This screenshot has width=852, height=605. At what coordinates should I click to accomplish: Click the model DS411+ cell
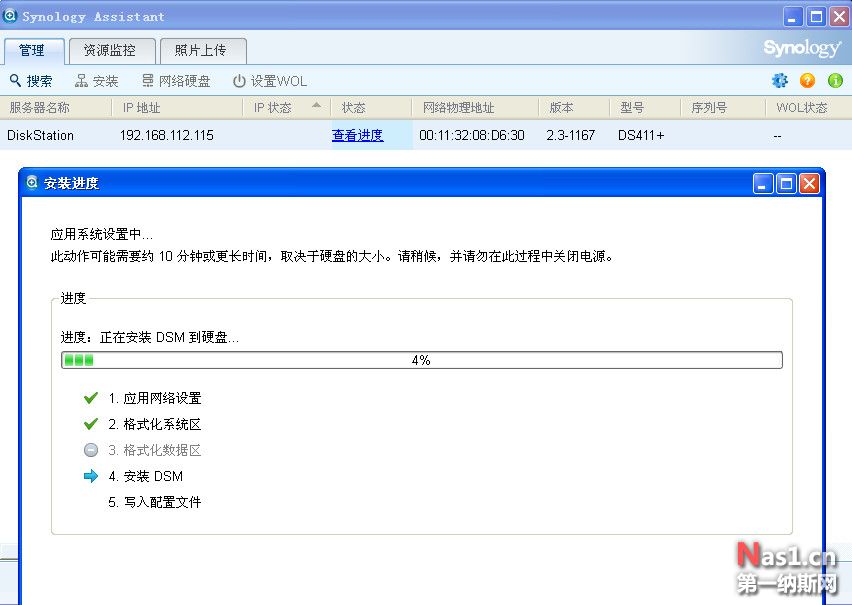coord(641,135)
